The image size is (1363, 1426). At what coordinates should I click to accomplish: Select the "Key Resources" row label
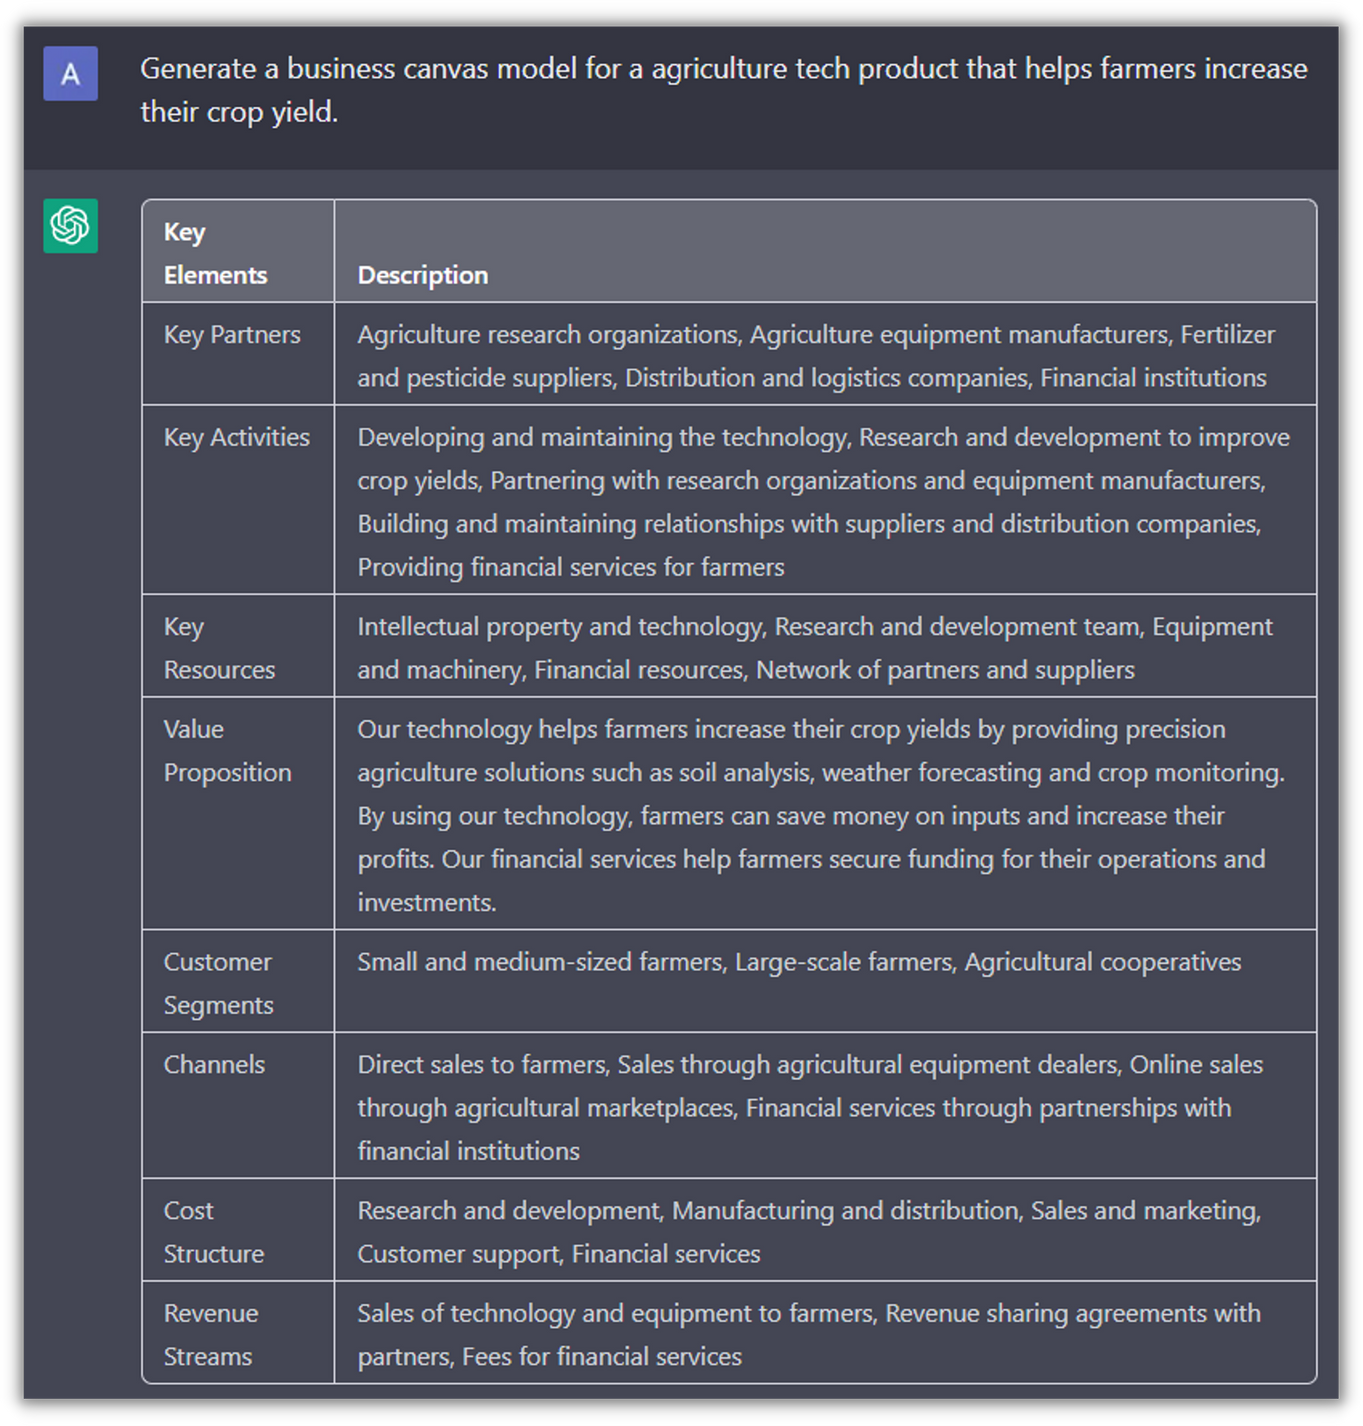coord(219,648)
